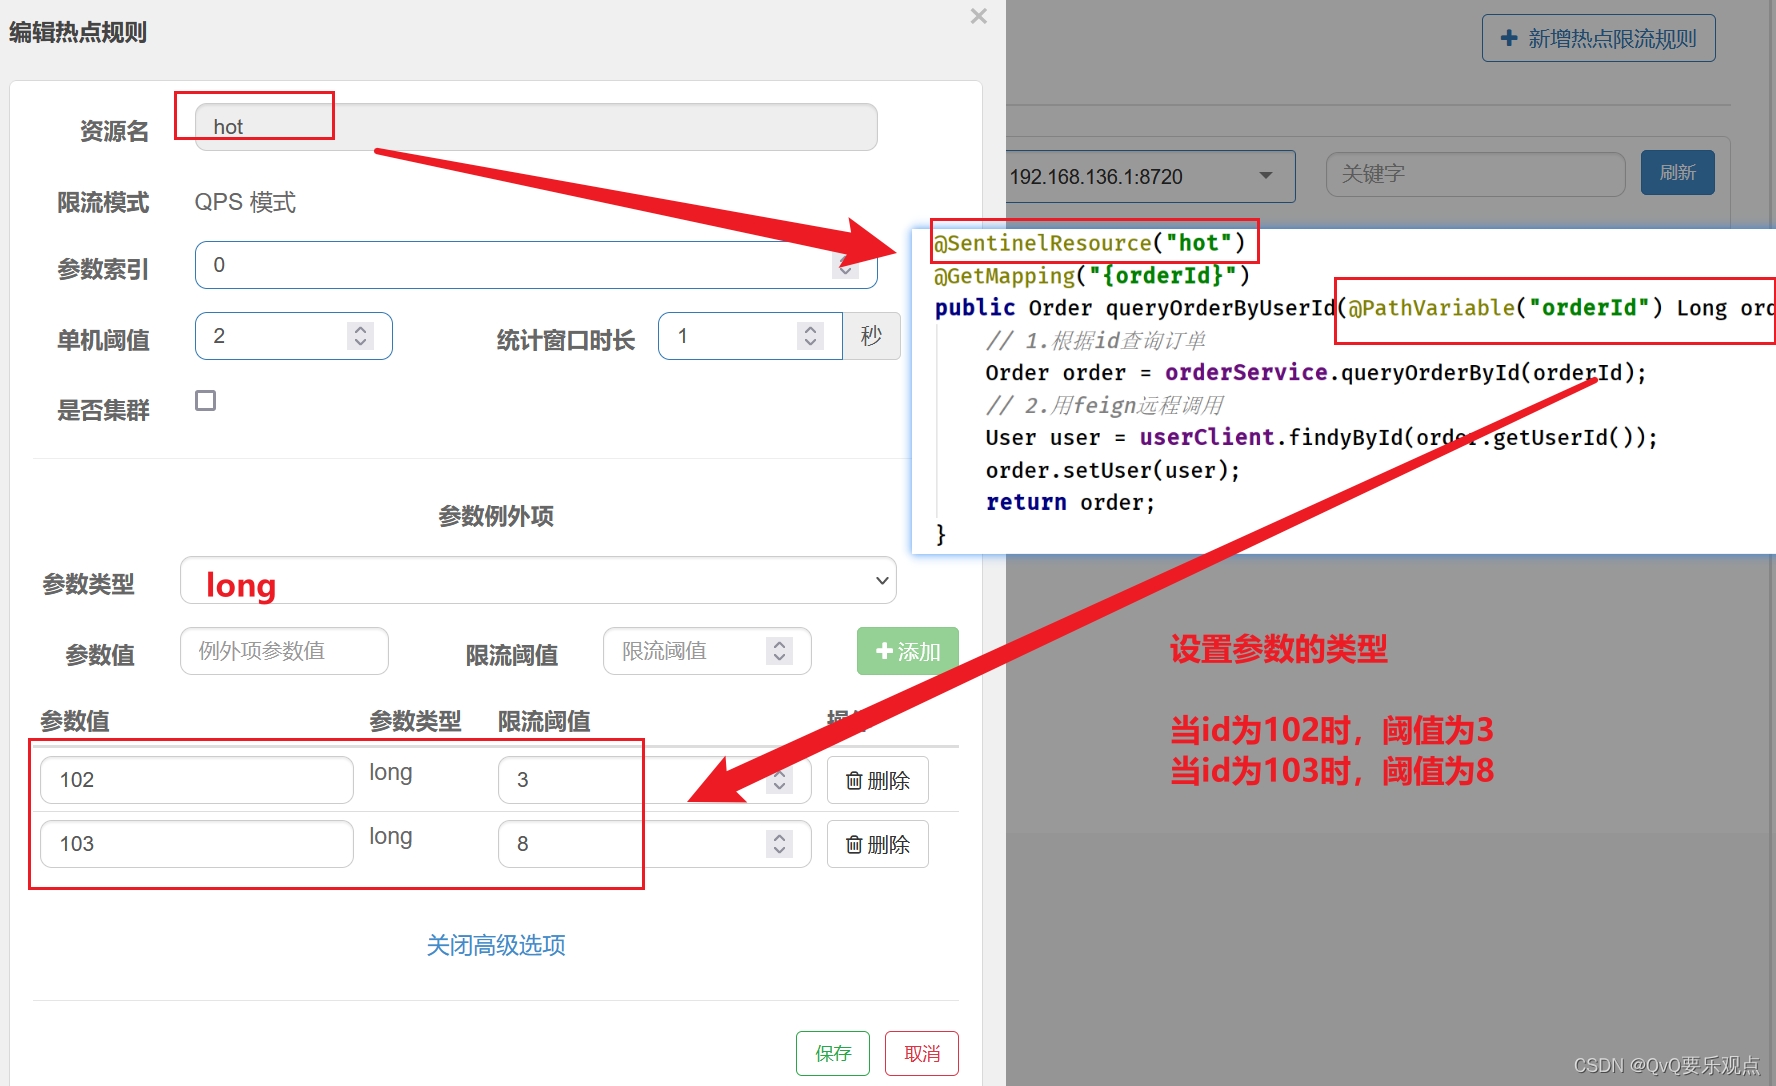Click the stepper arrows of the empty 限流阈值 field

[x=779, y=651]
